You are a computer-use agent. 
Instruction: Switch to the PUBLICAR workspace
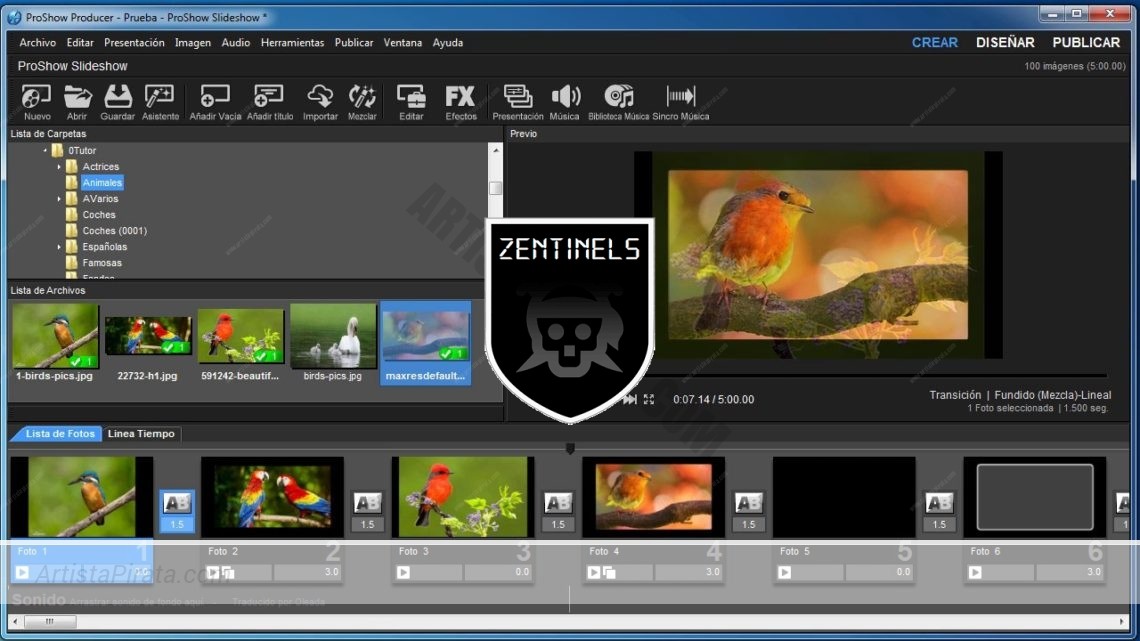tap(1086, 43)
